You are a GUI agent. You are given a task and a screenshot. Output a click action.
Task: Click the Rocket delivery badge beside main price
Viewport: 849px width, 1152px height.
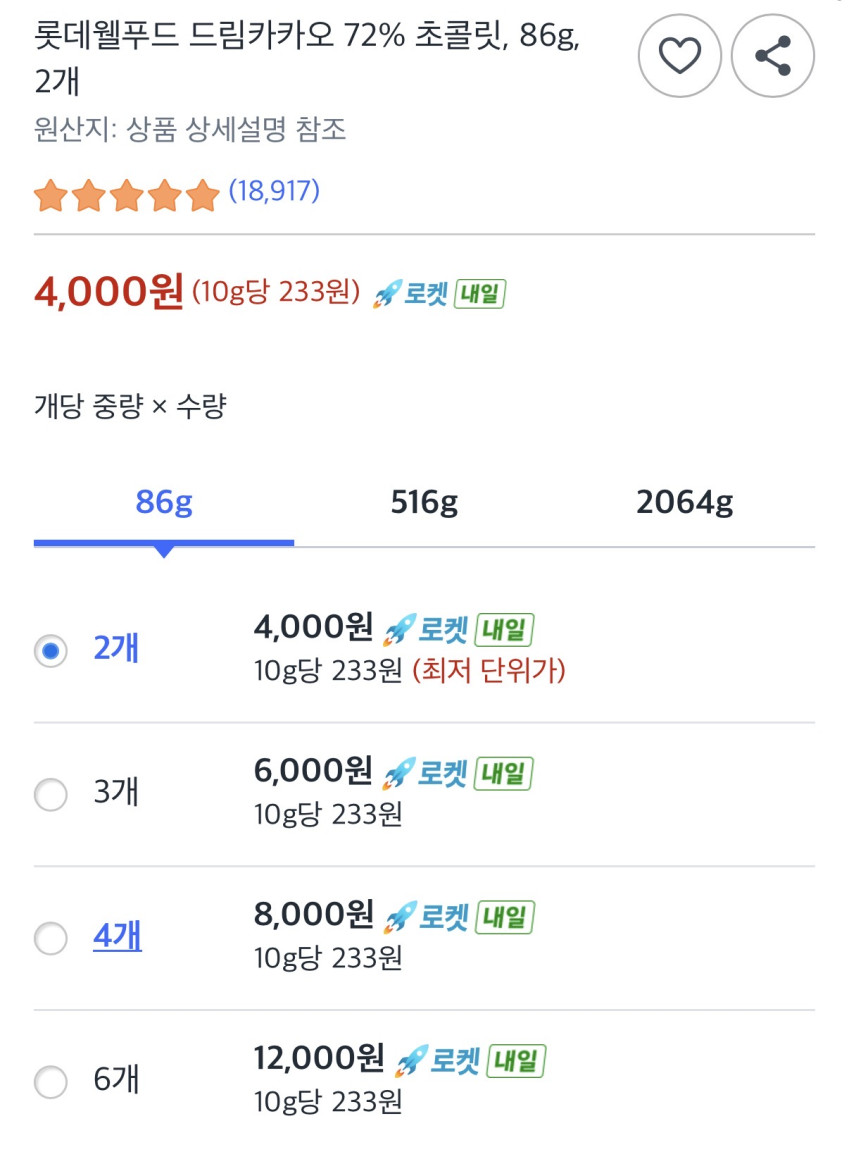pyautogui.click(x=411, y=294)
